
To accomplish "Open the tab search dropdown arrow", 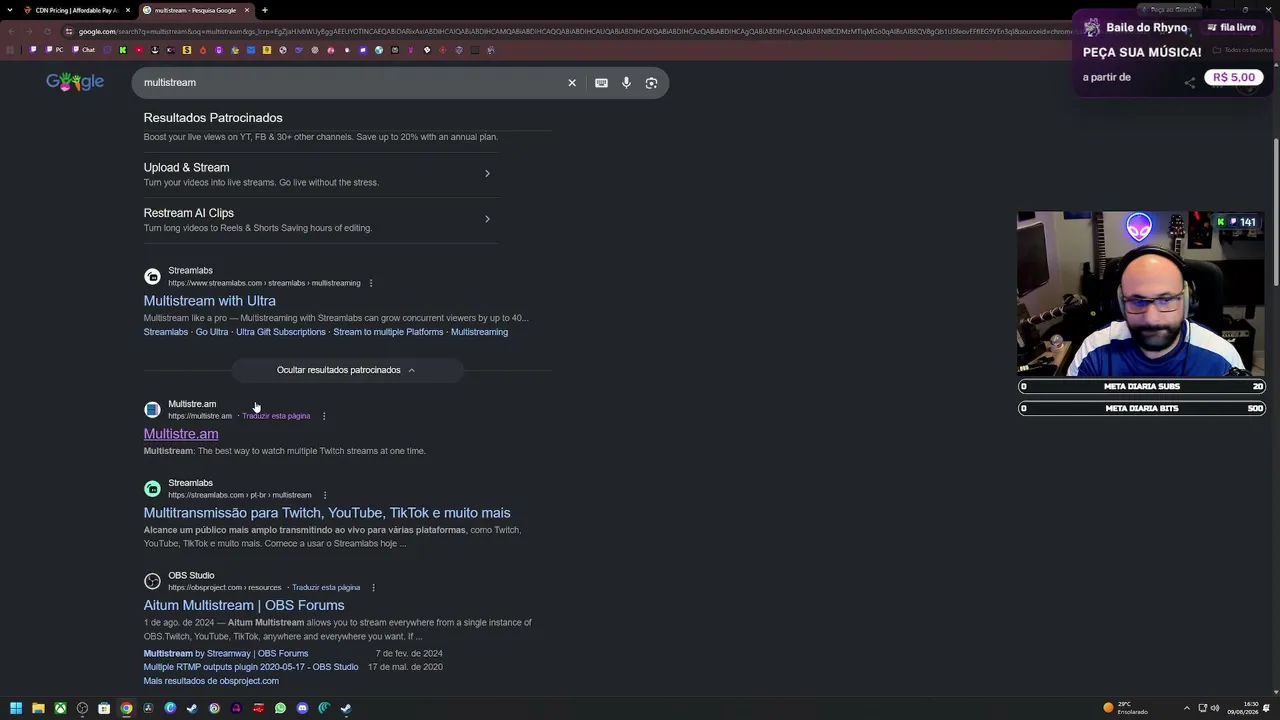I will [x=9, y=10].
